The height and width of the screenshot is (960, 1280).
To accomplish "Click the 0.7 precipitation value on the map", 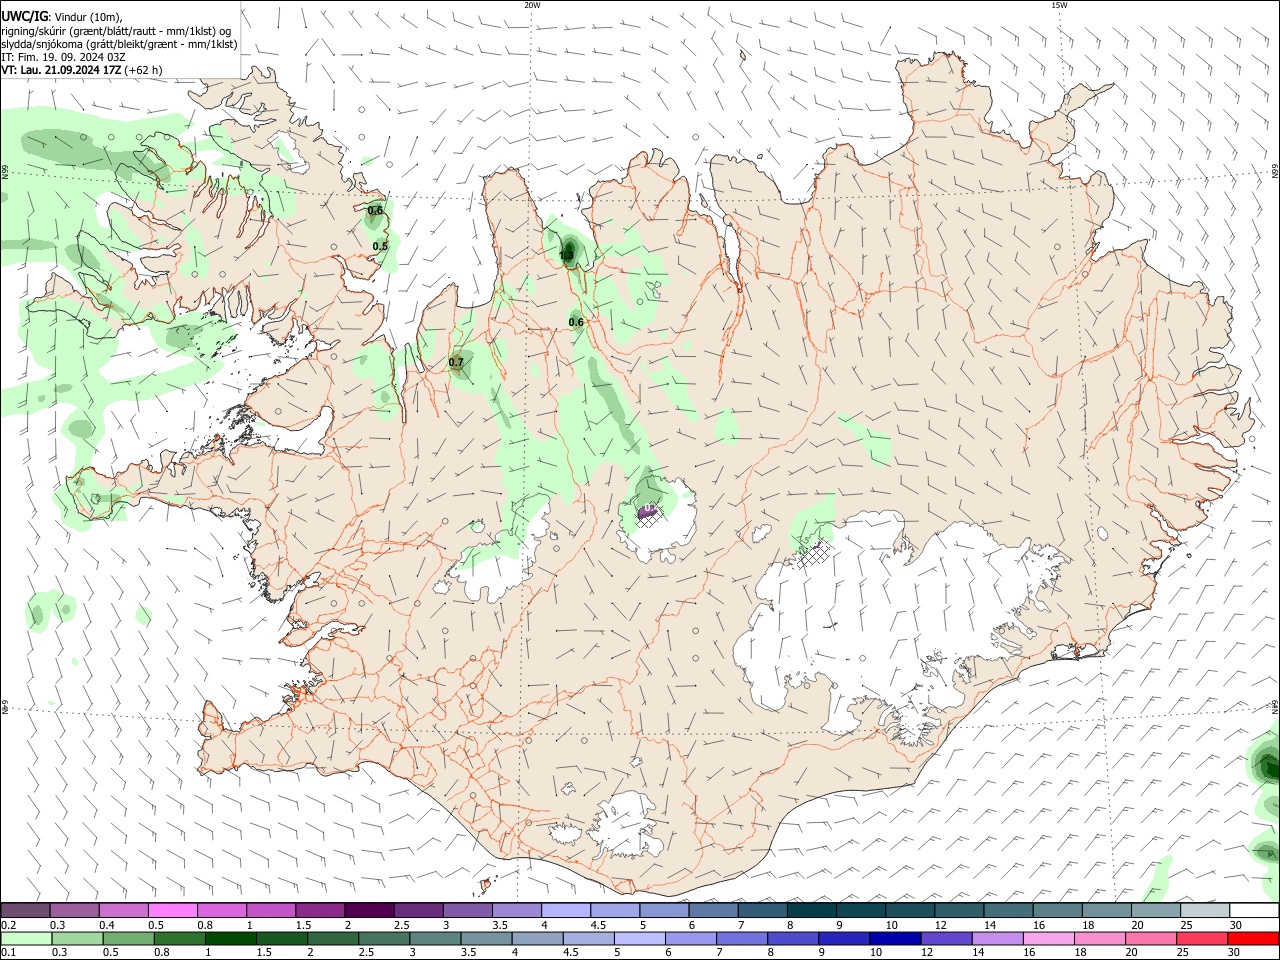I will [456, 362].
